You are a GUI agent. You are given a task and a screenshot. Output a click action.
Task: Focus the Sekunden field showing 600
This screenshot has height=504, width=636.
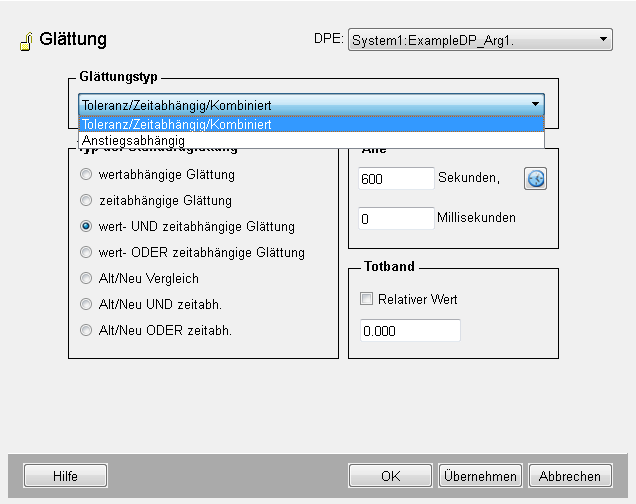[396, 178]
